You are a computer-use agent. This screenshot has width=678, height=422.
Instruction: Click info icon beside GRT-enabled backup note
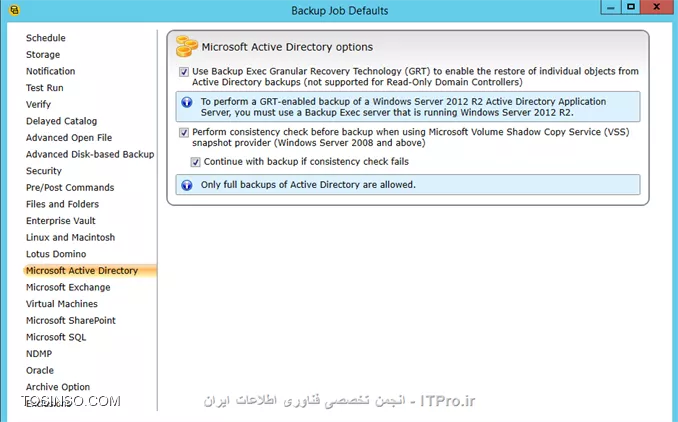(187, 102)
